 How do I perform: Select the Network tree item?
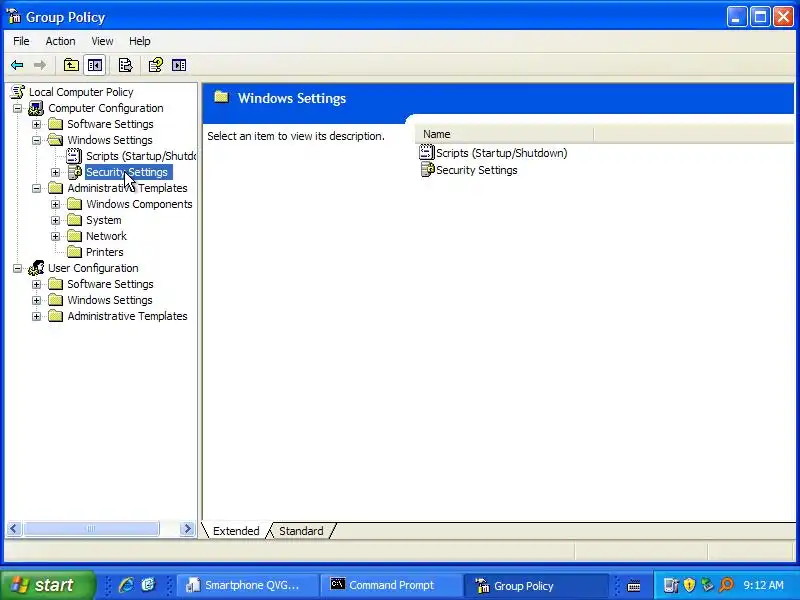click(106, 236)
